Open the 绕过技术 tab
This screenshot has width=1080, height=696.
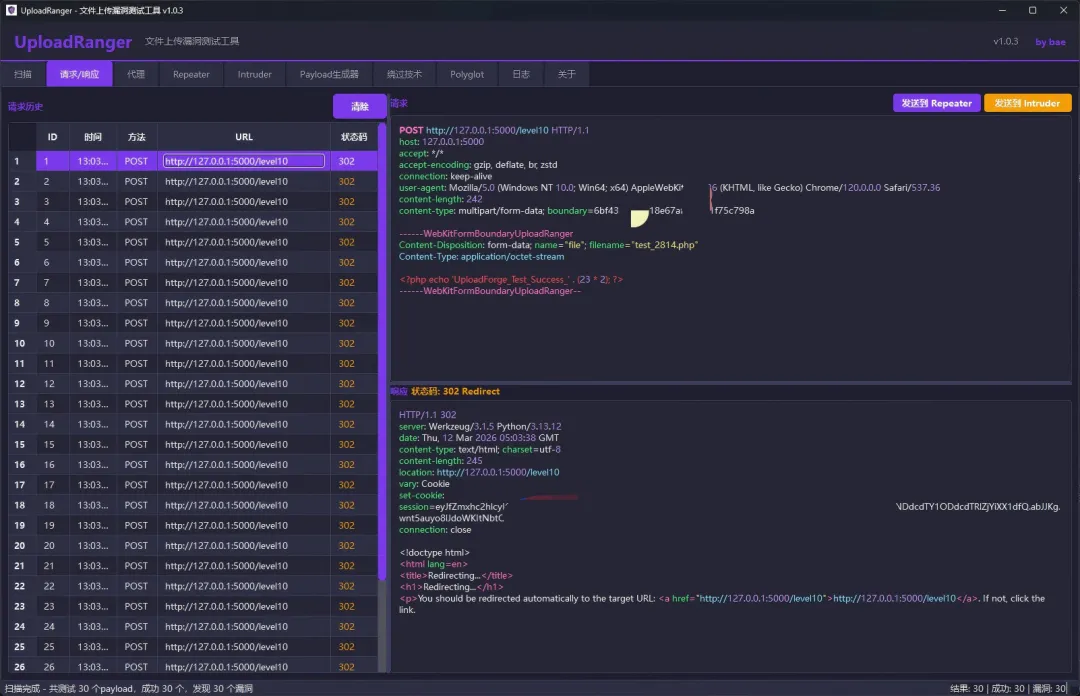[x=404, y=74]
